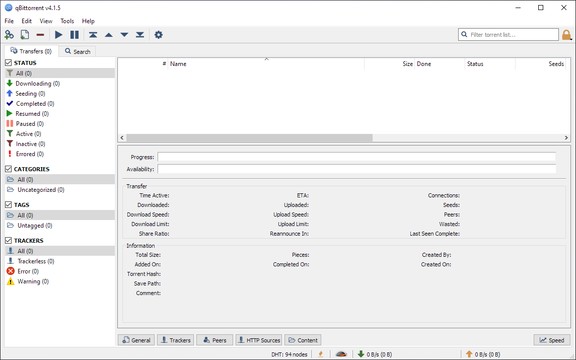
Task: Click the upload speed in status bar
Action: click(x=483, y=354)
